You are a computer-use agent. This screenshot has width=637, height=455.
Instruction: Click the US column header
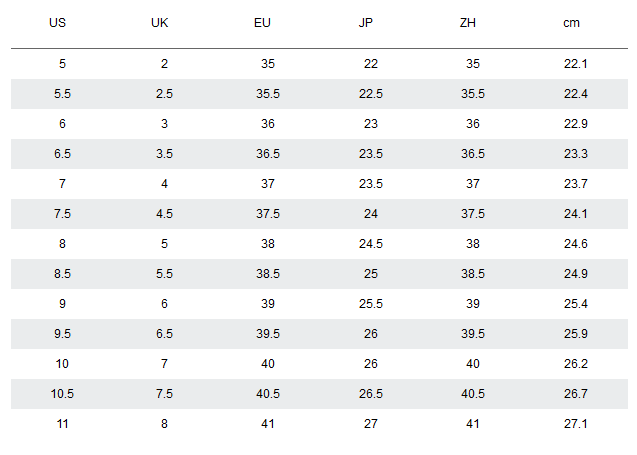[x=57, y=23]
